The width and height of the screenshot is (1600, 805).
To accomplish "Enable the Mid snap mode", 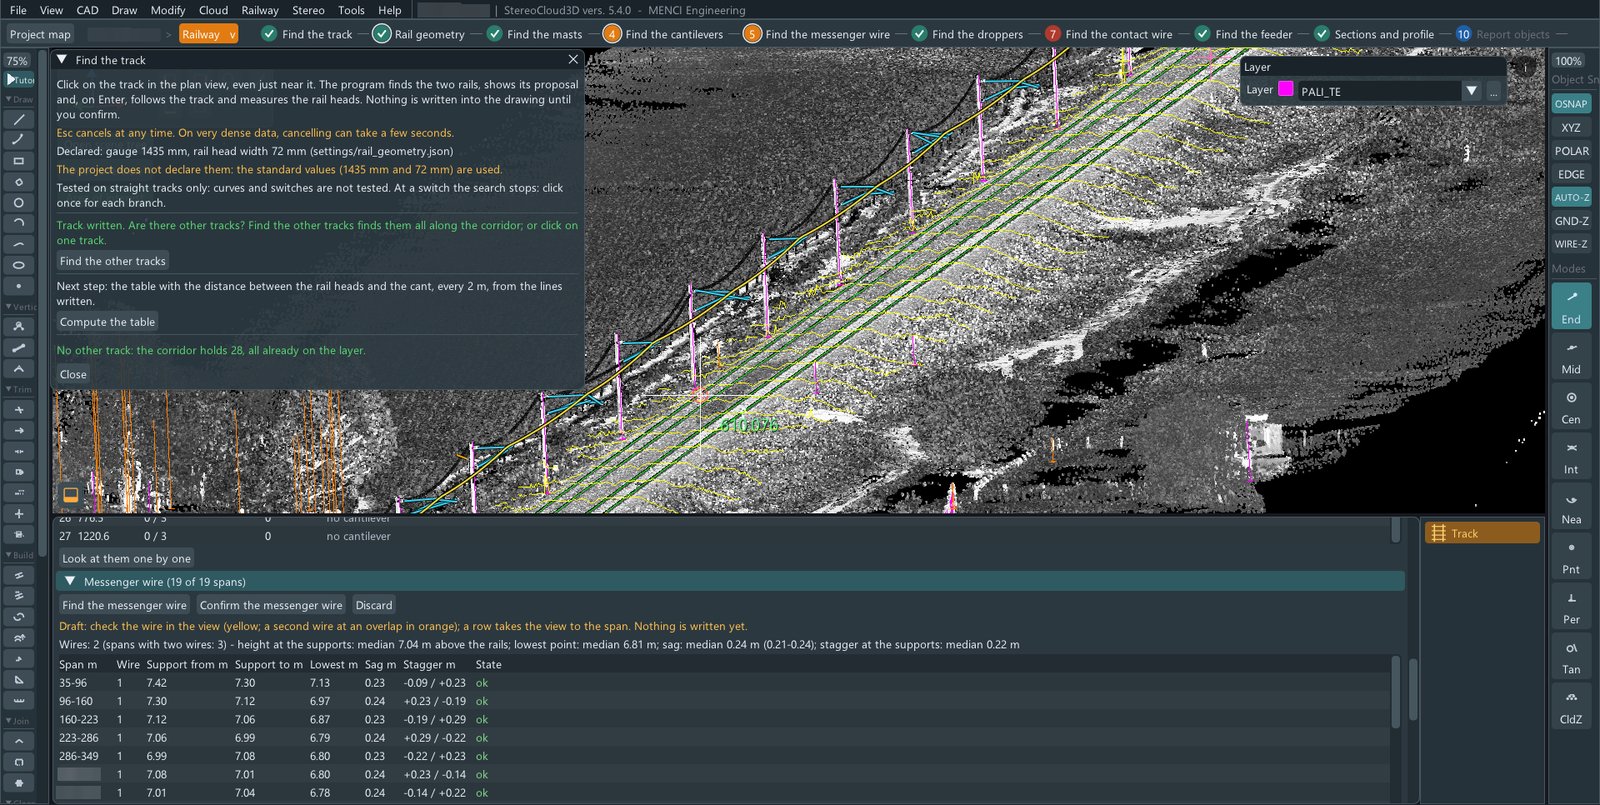I will 1571,356.
